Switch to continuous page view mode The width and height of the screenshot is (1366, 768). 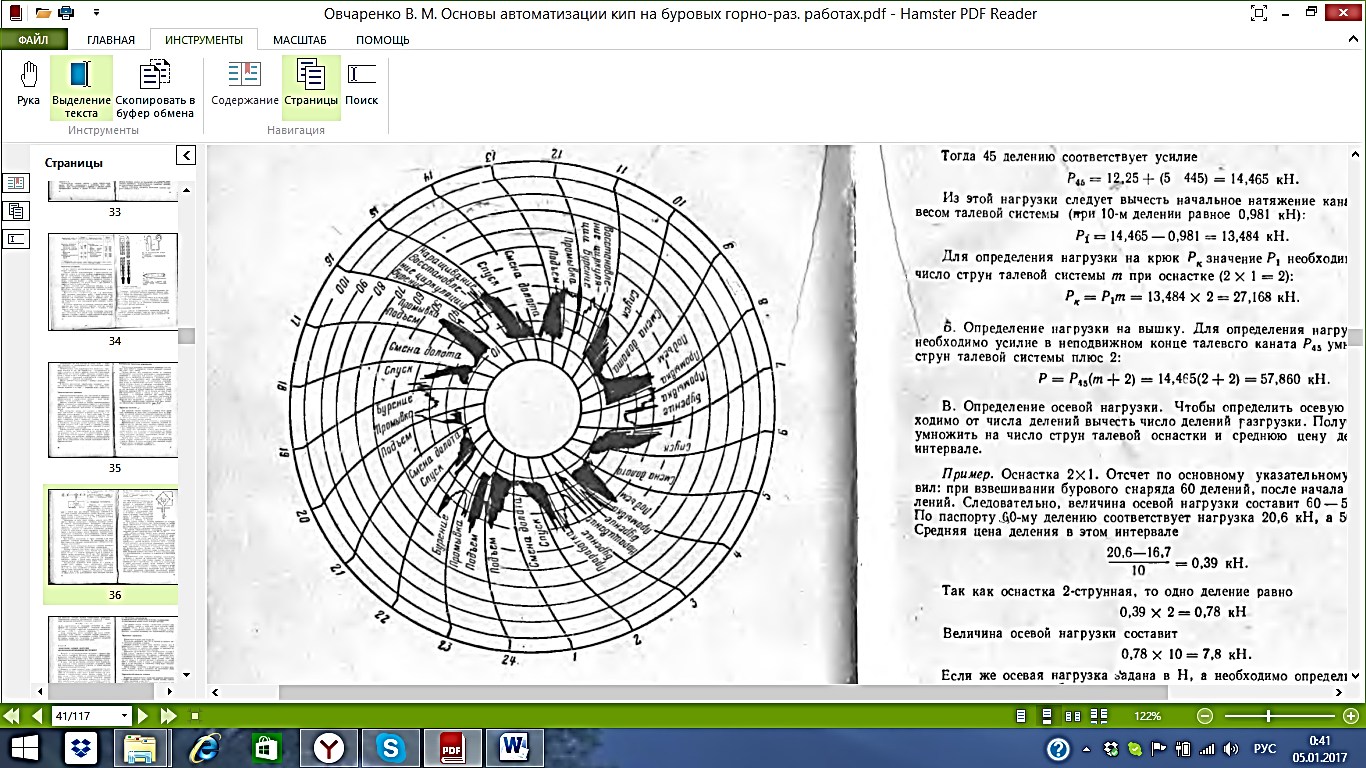1047,716
